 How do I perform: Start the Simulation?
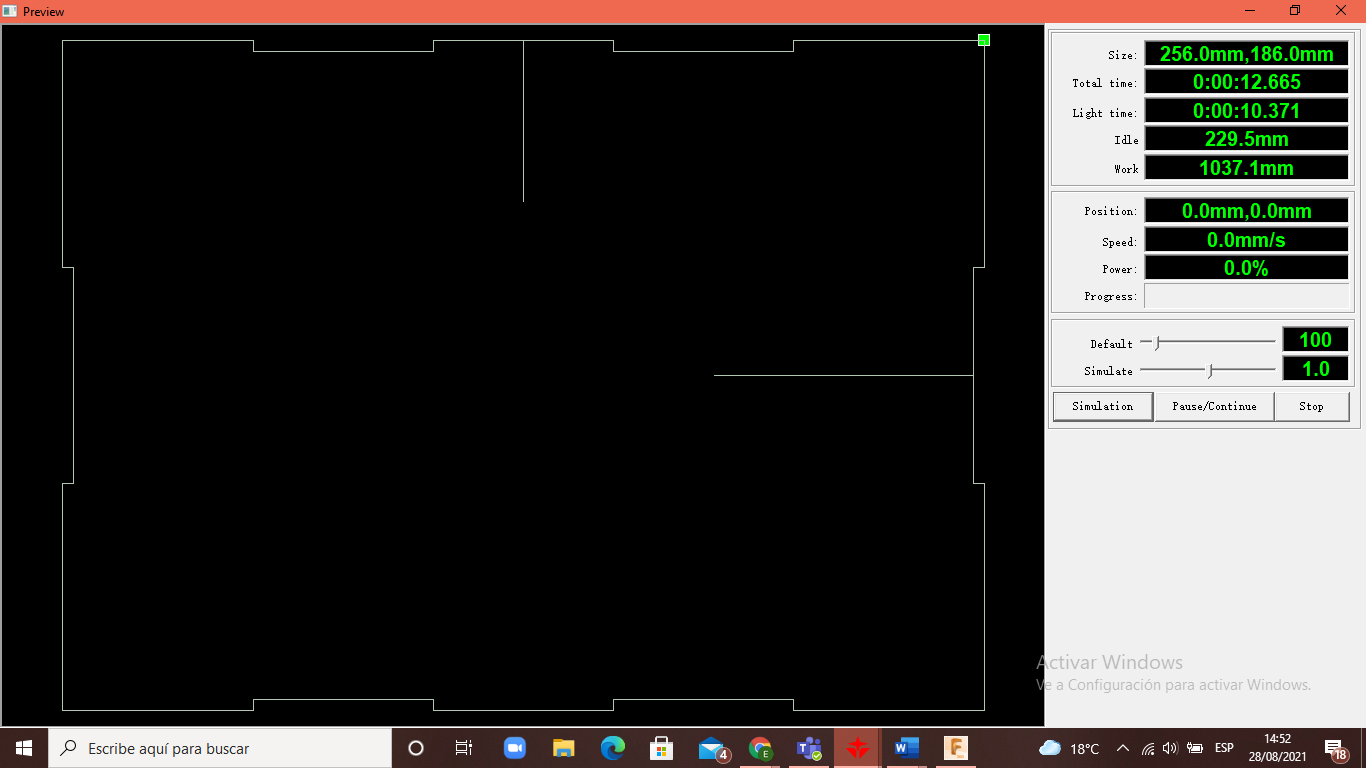tap(1103, 406)
